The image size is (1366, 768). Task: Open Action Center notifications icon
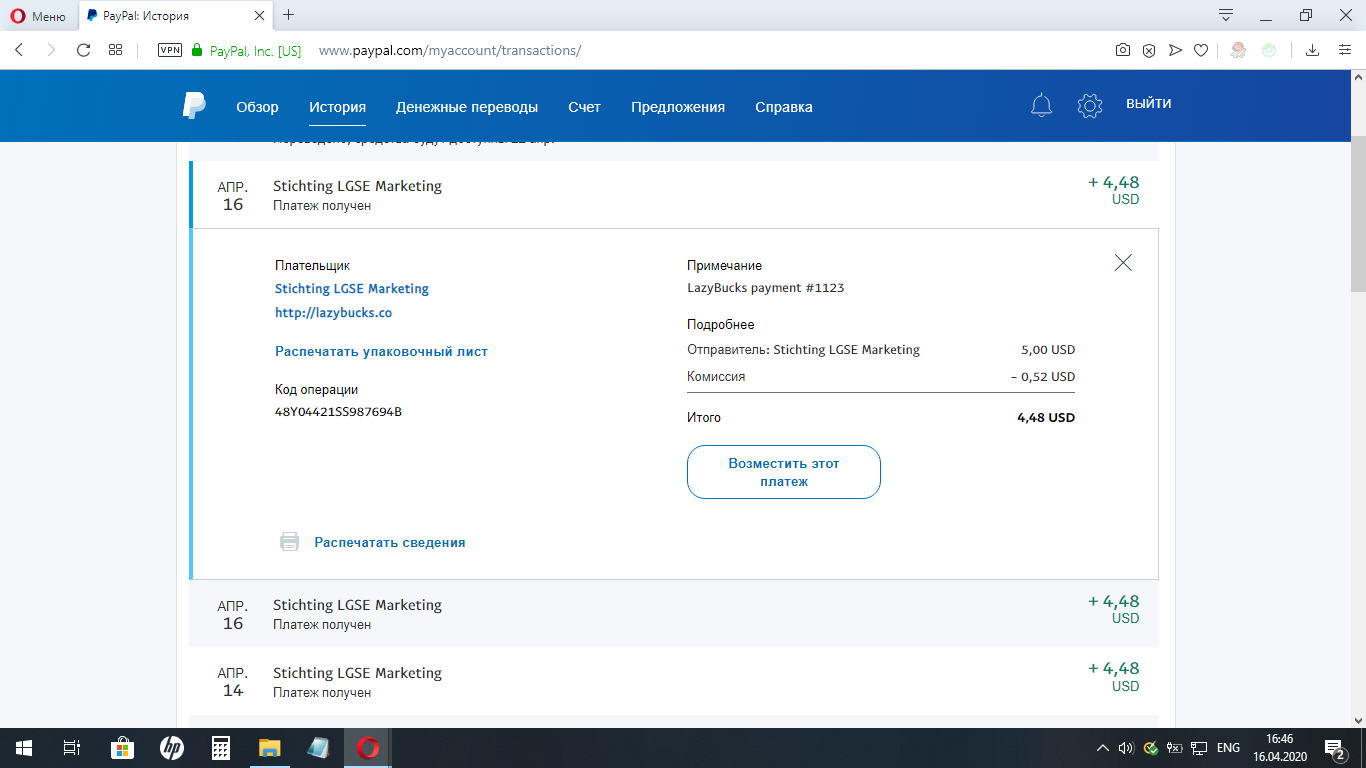1335,748
